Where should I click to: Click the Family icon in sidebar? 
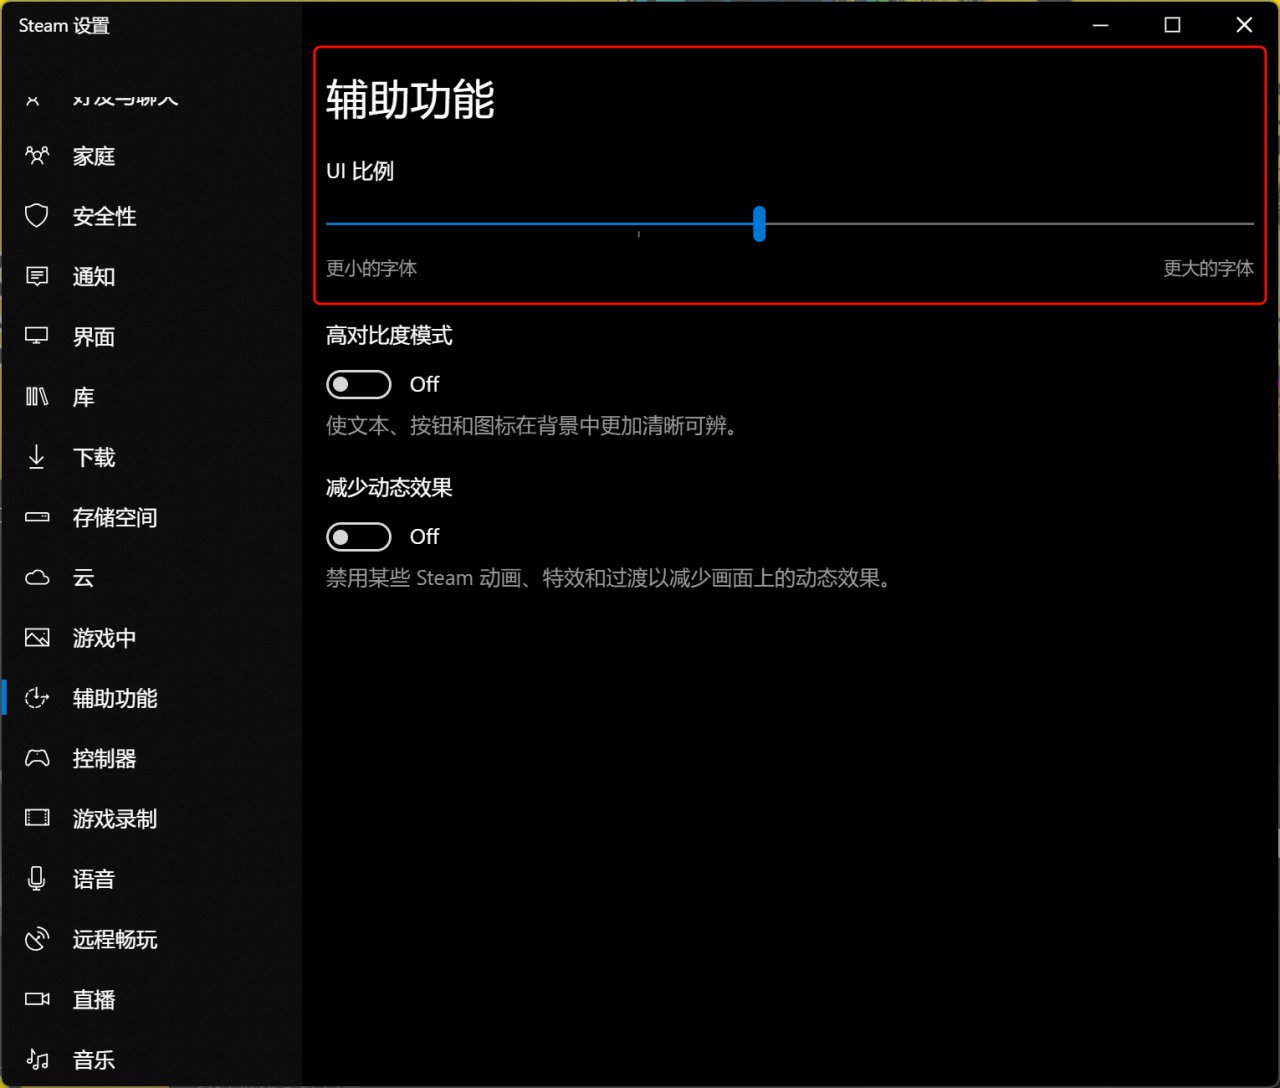[37, 156]
